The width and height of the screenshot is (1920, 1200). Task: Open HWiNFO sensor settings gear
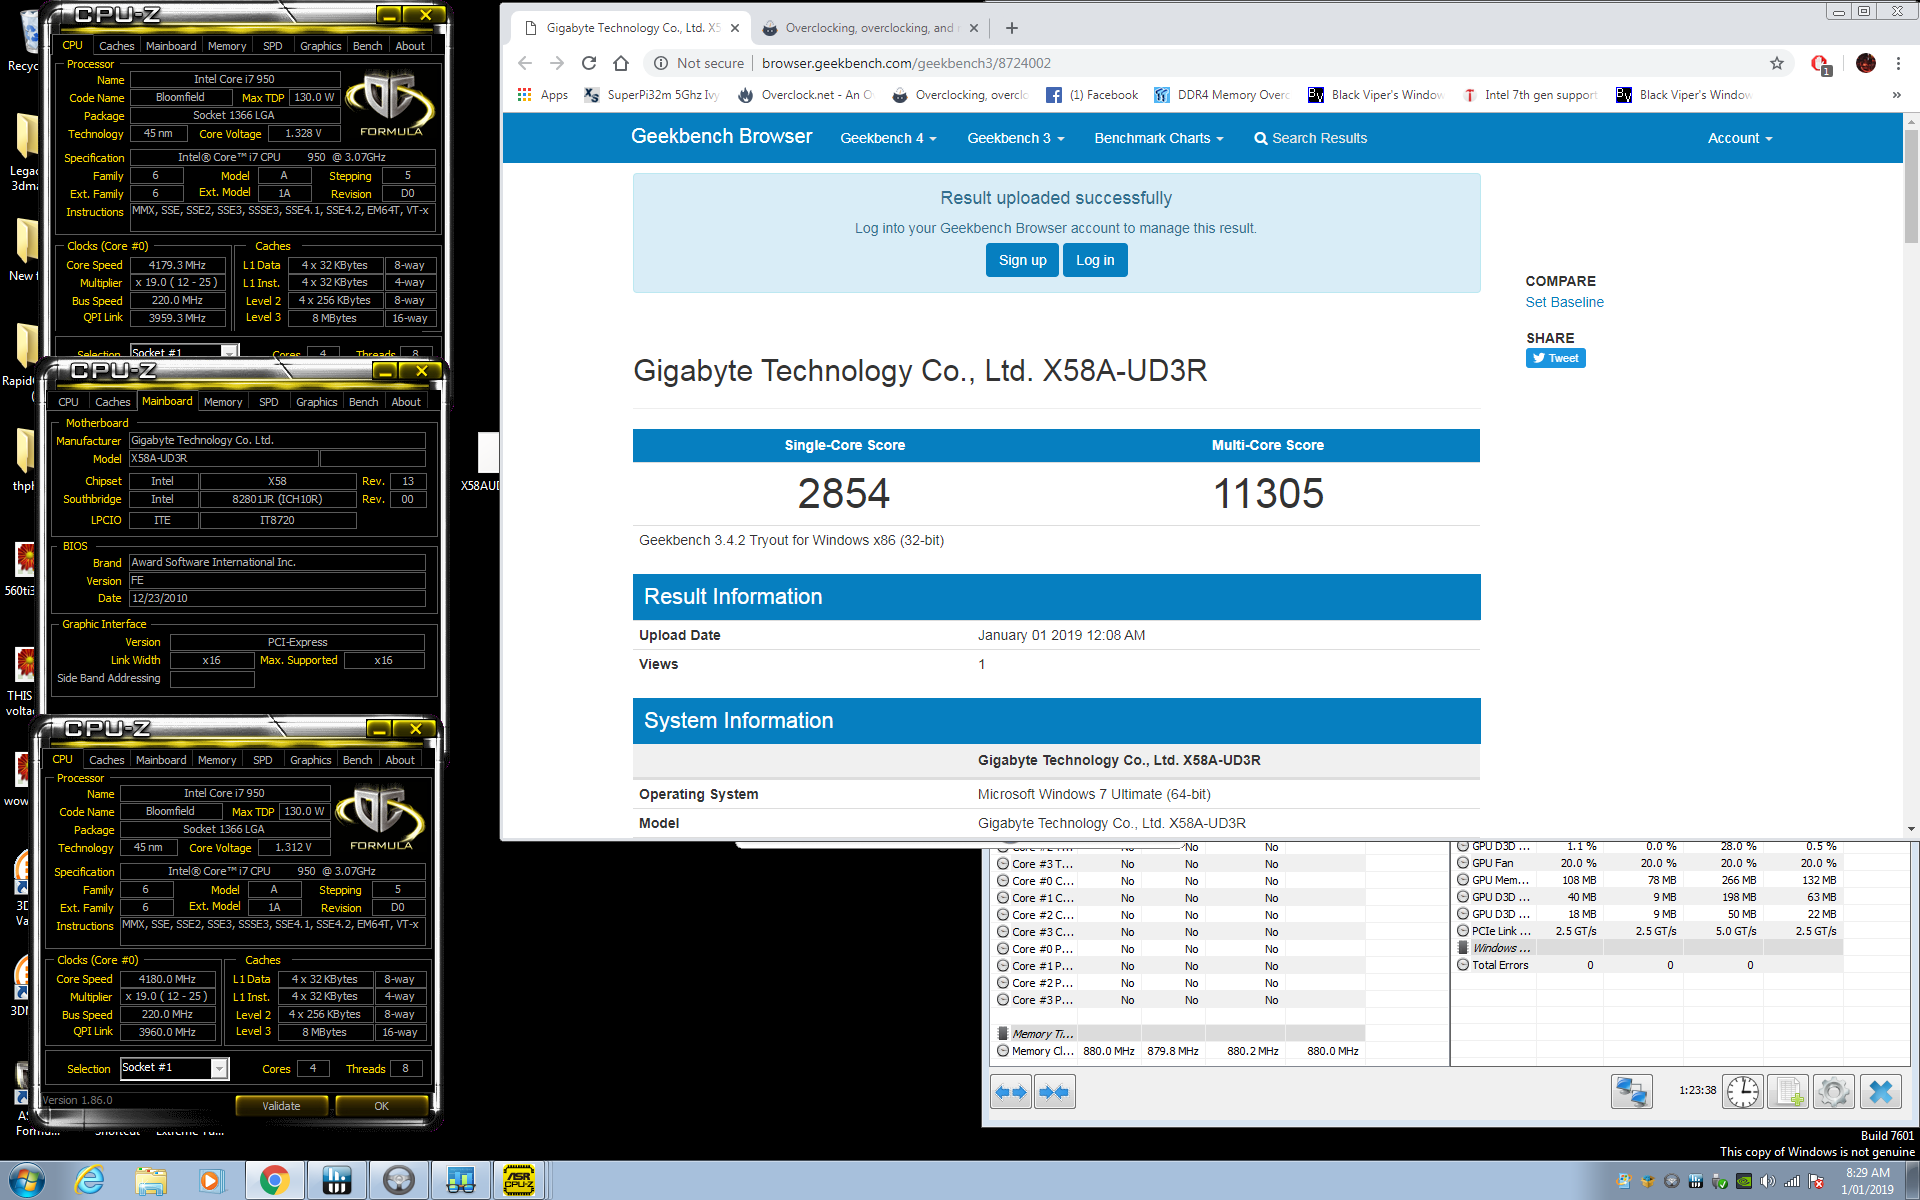click(1834, 1091)
